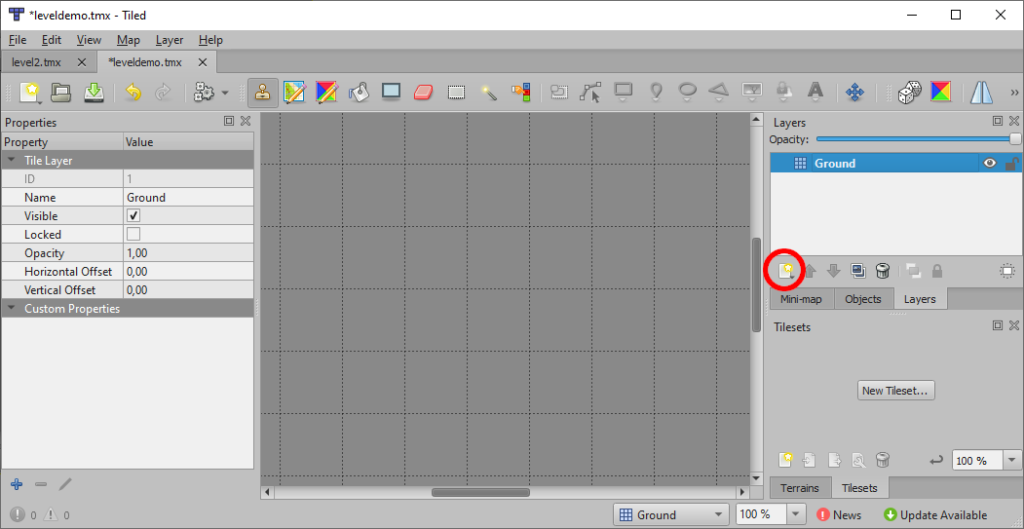
Task: Toggle Wang Fill Mode colored icon
Action: tap(940, 93)
